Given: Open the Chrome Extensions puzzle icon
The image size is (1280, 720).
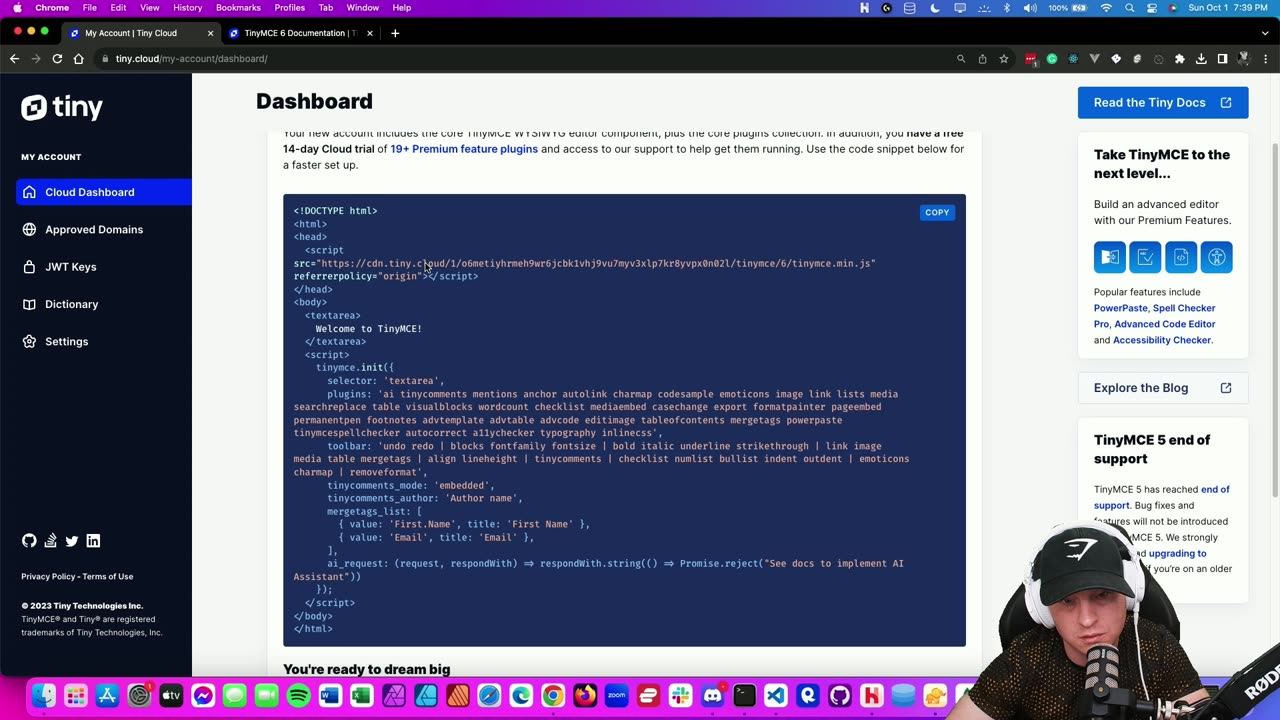Looking at the screenshot, I should (x=1179, y=59).
